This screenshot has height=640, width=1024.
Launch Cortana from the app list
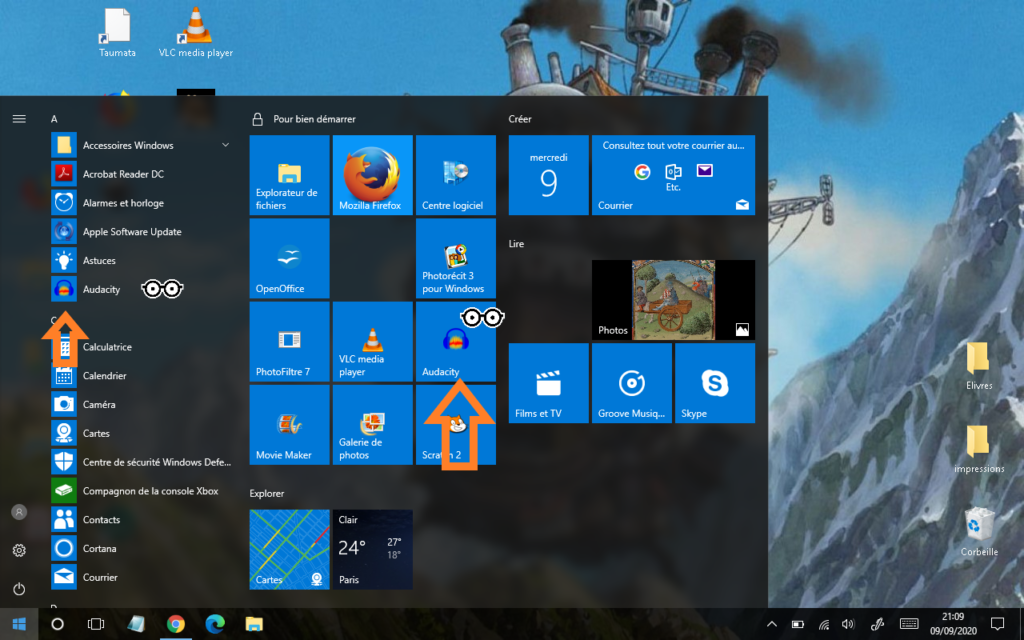click(x=141, y=549)
